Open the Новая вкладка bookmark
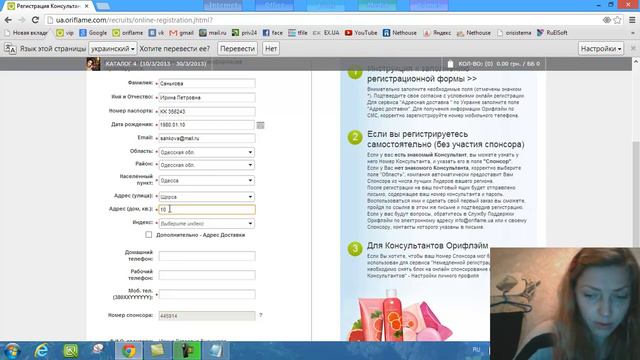Viewport: 640px width, 360px height. point(26,33)
